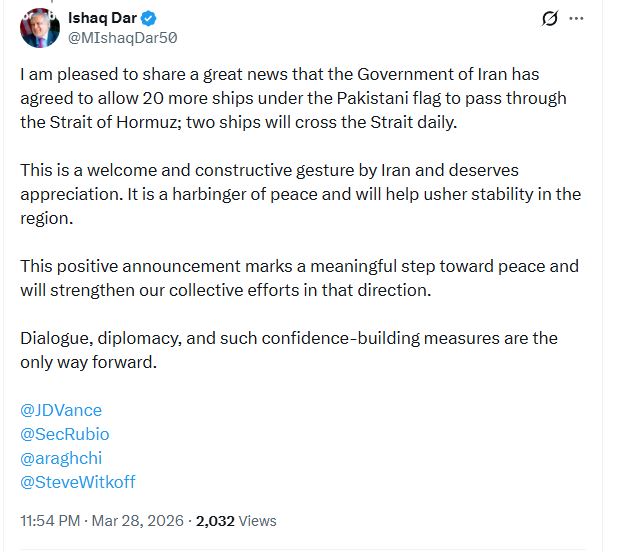This screenshot has height=552, width=619.
Task: Go to the @araghchi mention
Action: 61,458
